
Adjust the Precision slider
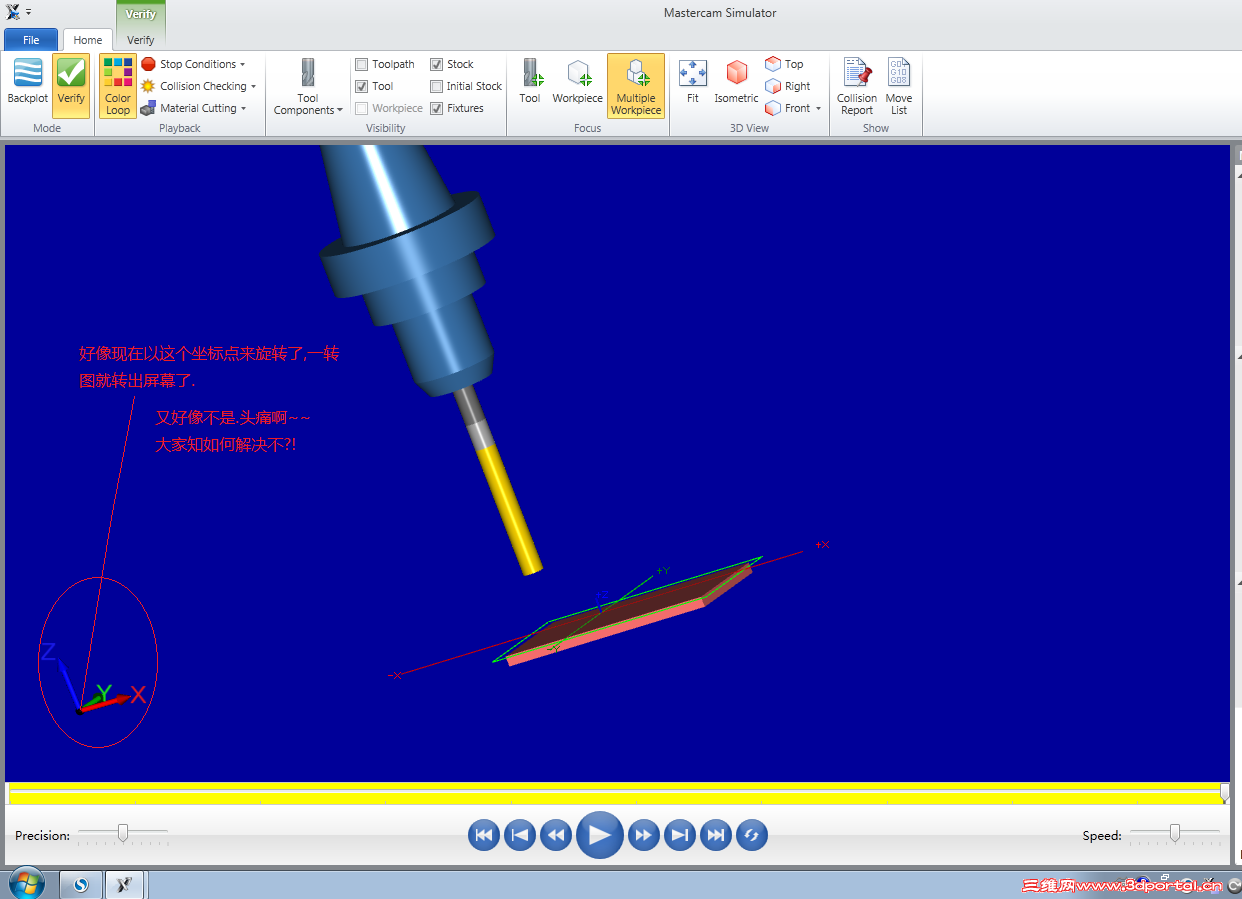[x=123, y=832]
